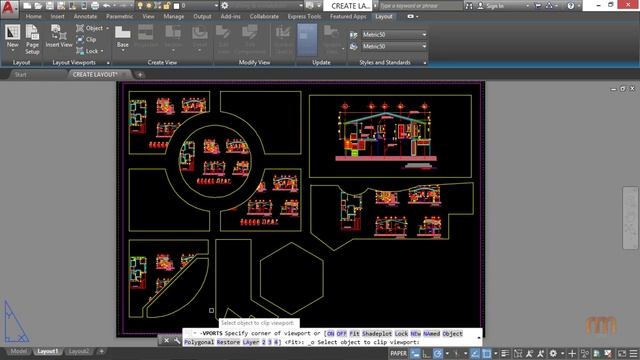The width and height of the screenshot is (640, 360).
Task: Click the plus-shaped icon in status bar
Action: point(572,353)
